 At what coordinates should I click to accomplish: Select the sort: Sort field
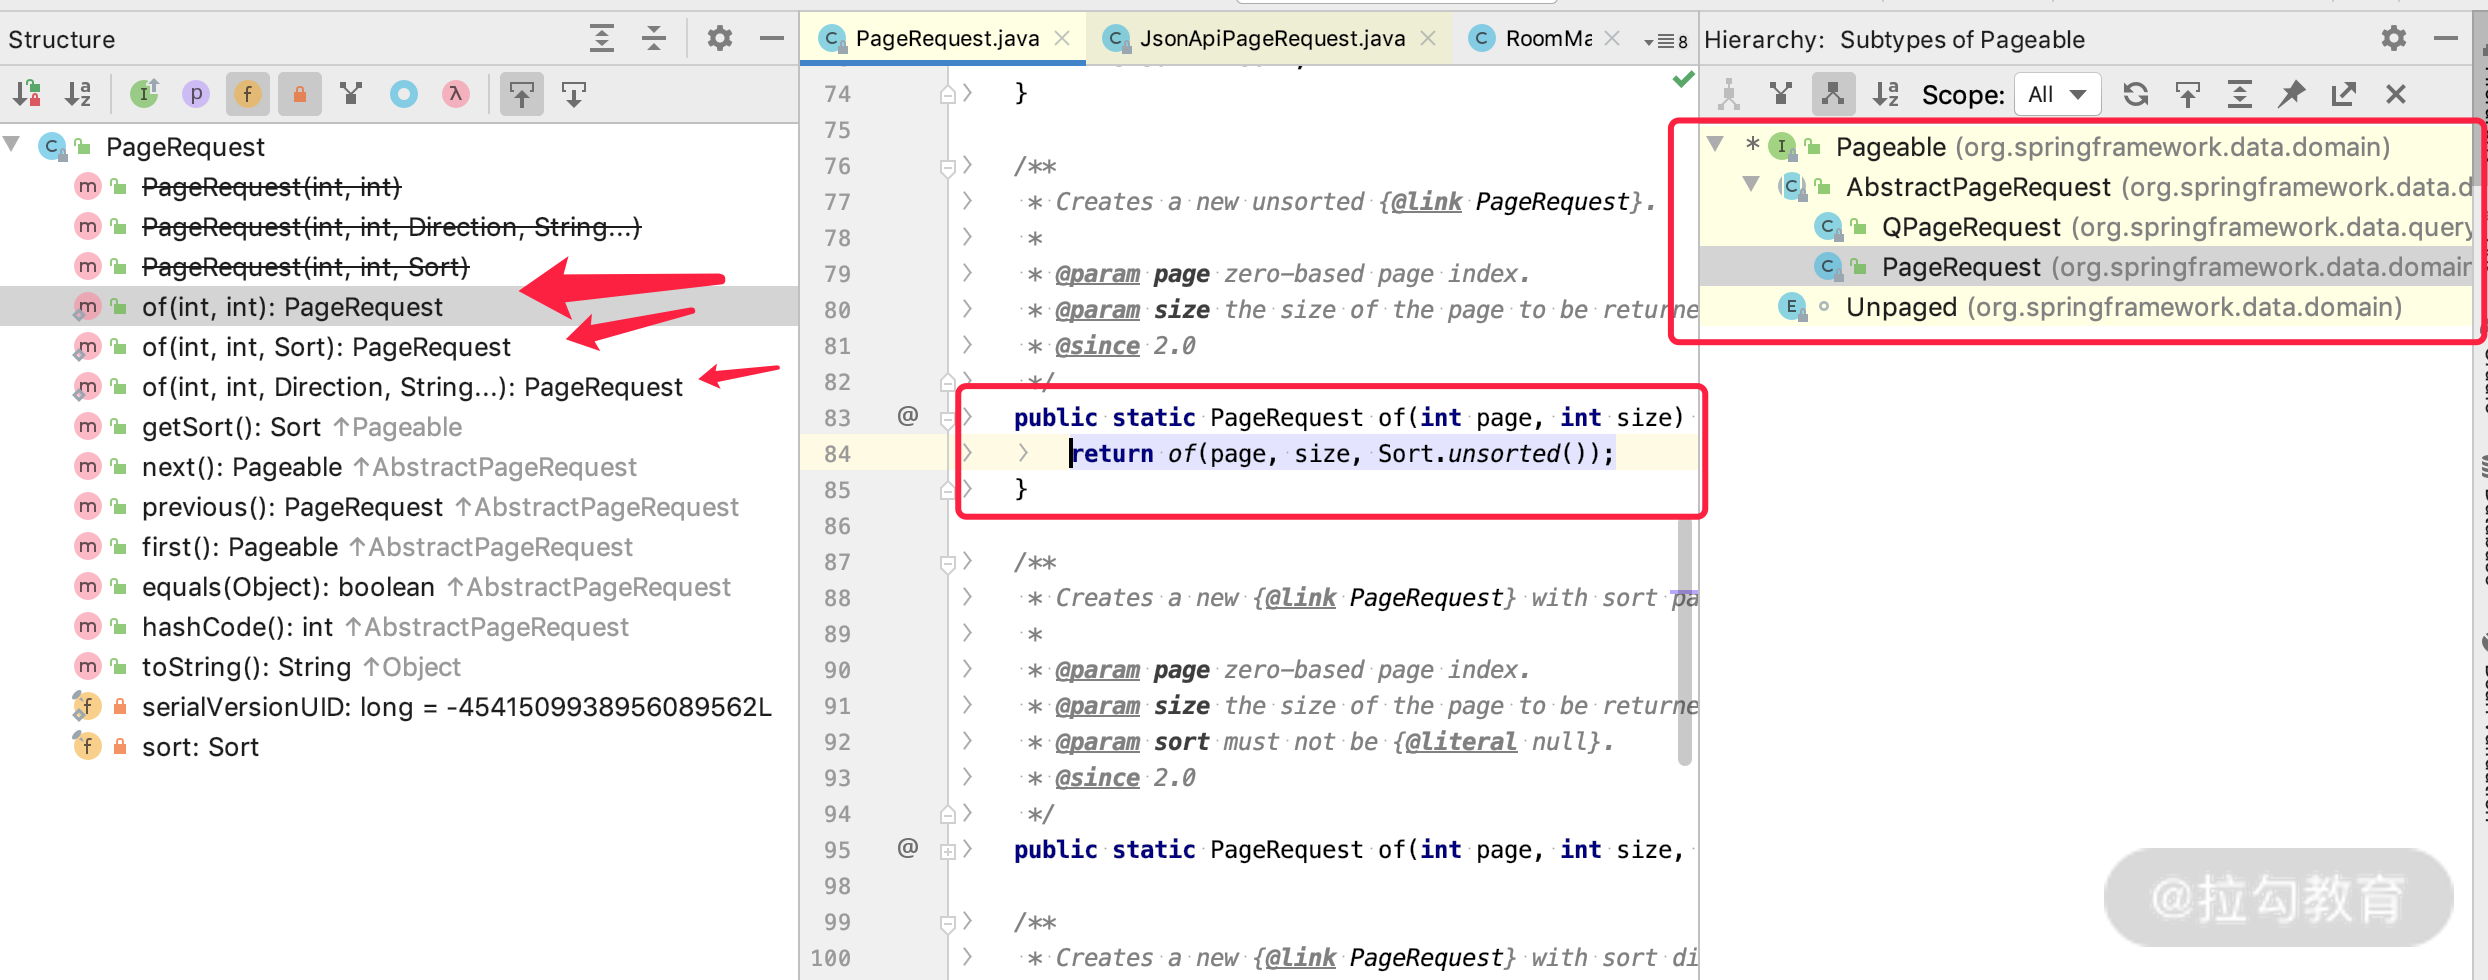point(399,747)
